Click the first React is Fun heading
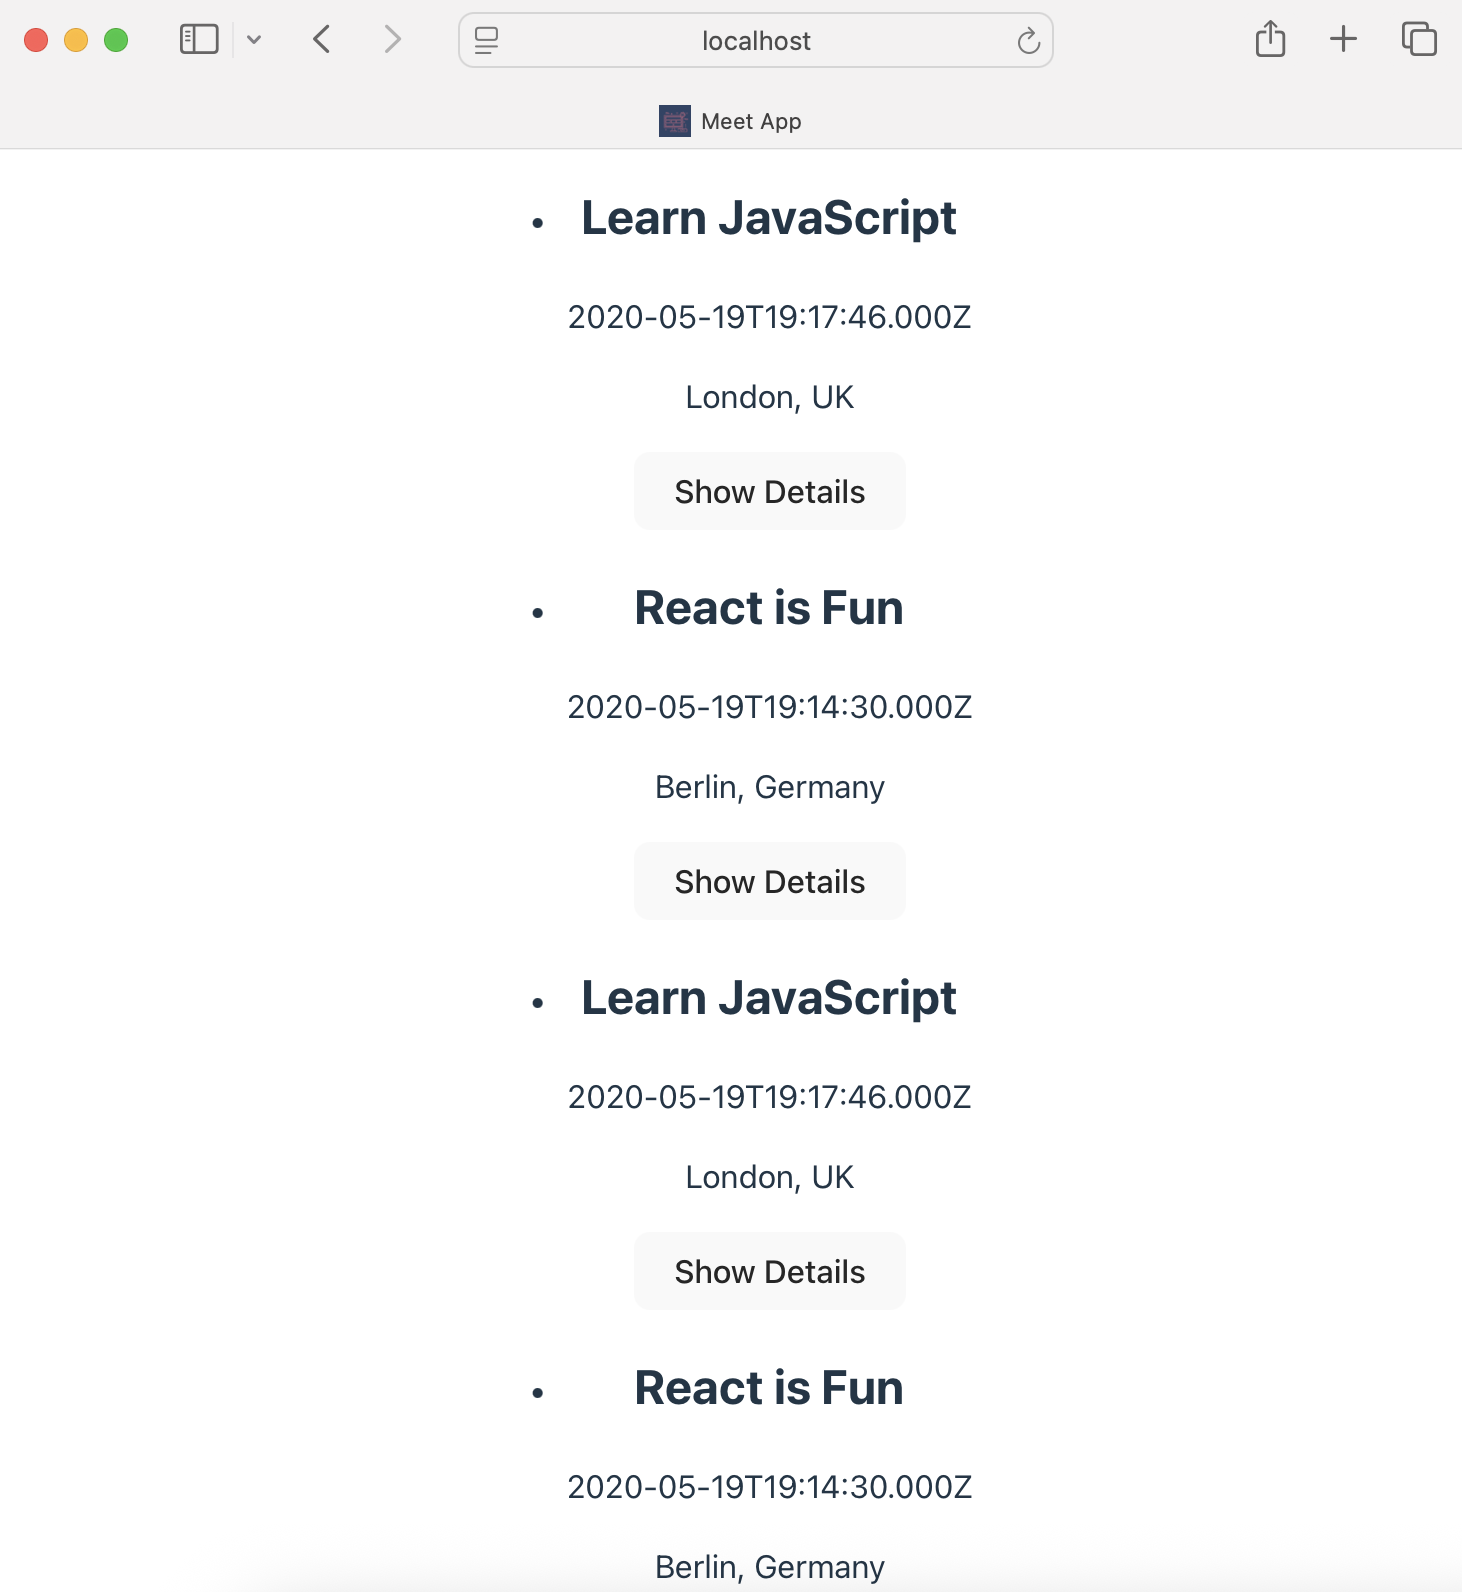Image resolution: width=1462 pixels, height=1592 pixels. coord(769,608)
